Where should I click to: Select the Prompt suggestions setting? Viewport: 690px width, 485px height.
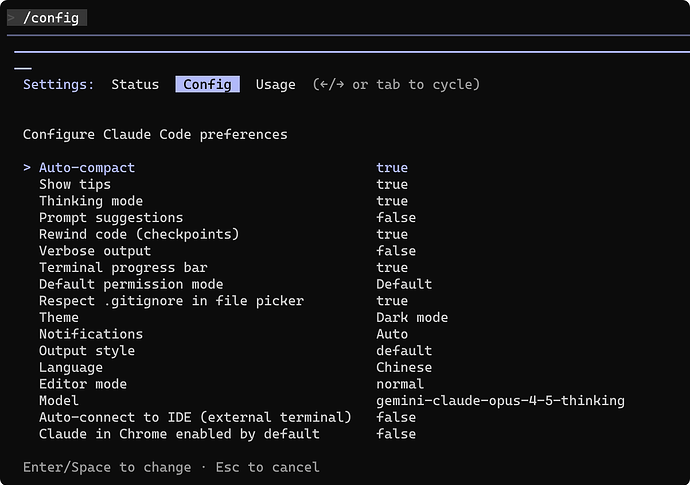click(111, 217)
